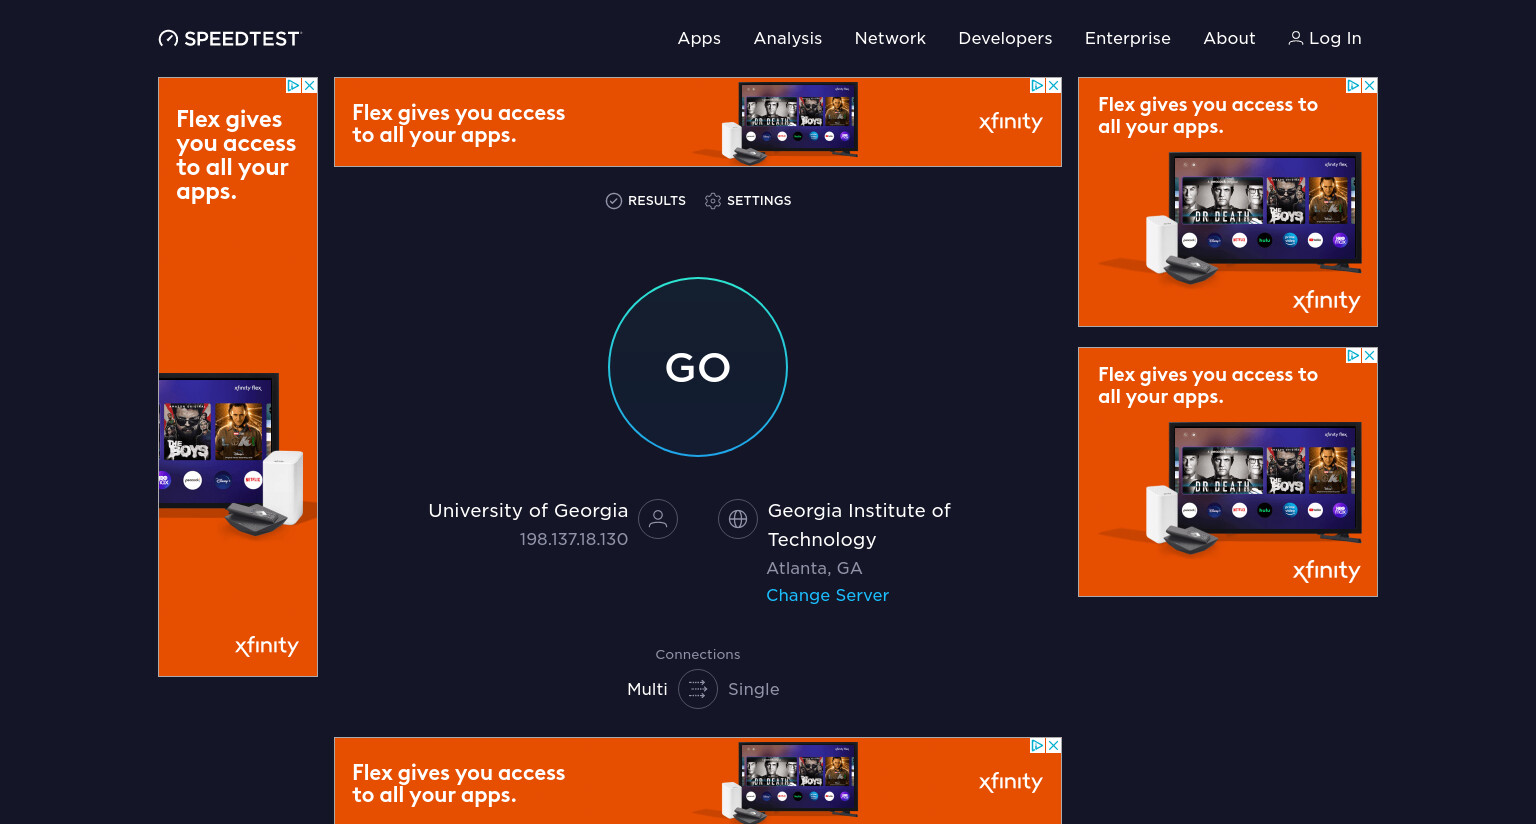
Task: Click the Speedtest logo
Action: tap(229, 39)
